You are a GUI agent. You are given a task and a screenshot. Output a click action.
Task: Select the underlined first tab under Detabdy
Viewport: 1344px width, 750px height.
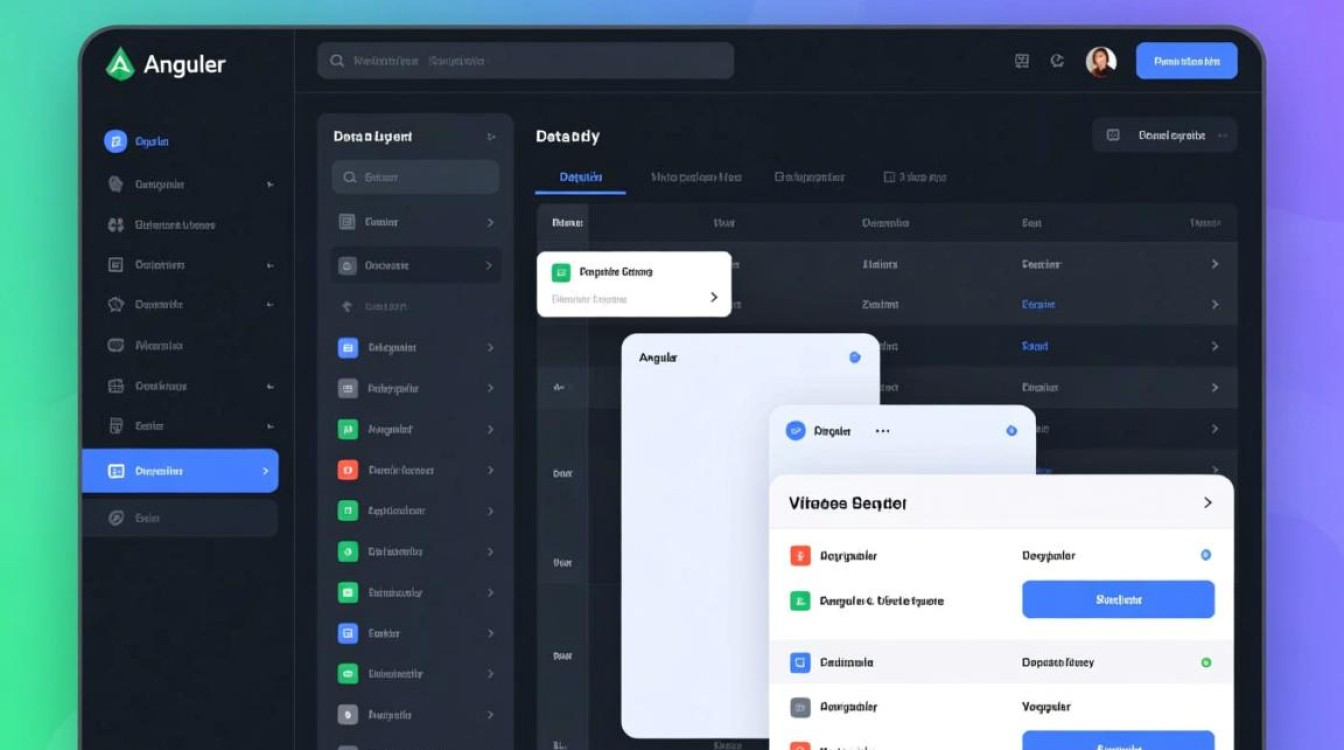point(580,177)
